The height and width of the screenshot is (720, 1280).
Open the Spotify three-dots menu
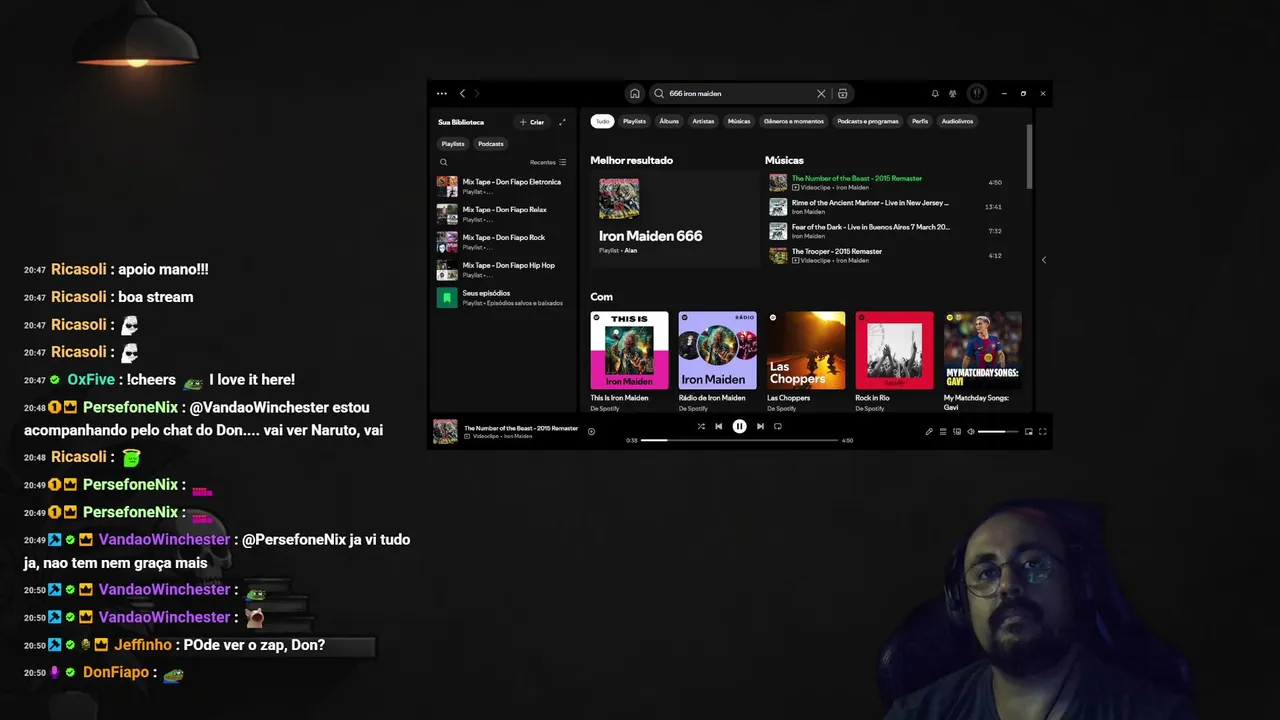tap(442, 93)
